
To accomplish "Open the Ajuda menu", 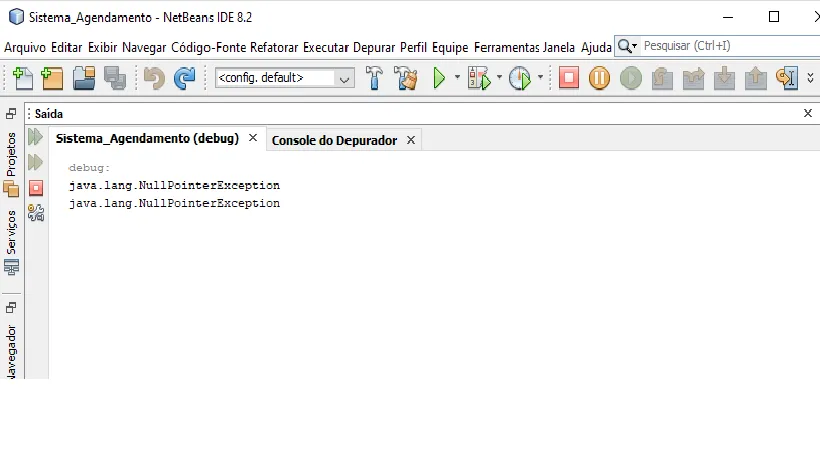I will coord(596,48).
